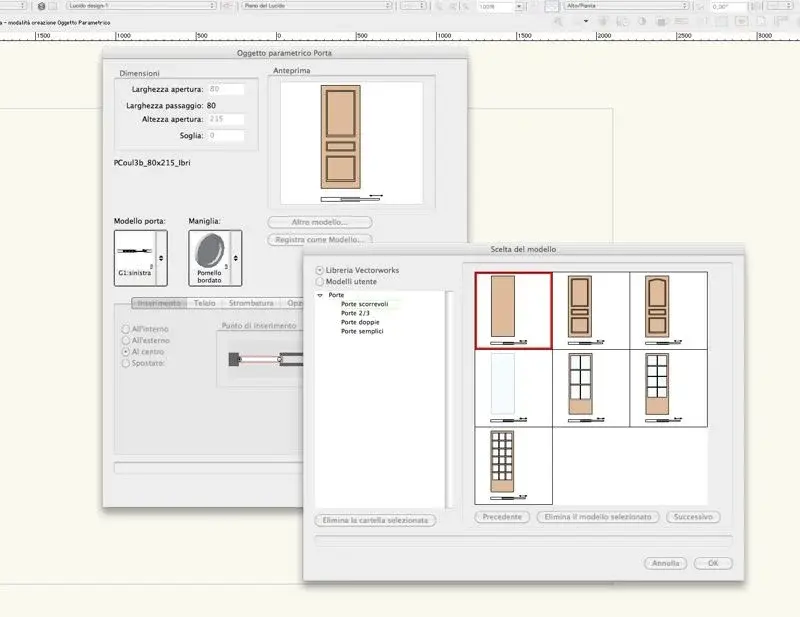Click the Larghezza apertura input field
The image size is (800, 617).
[226, 89]
